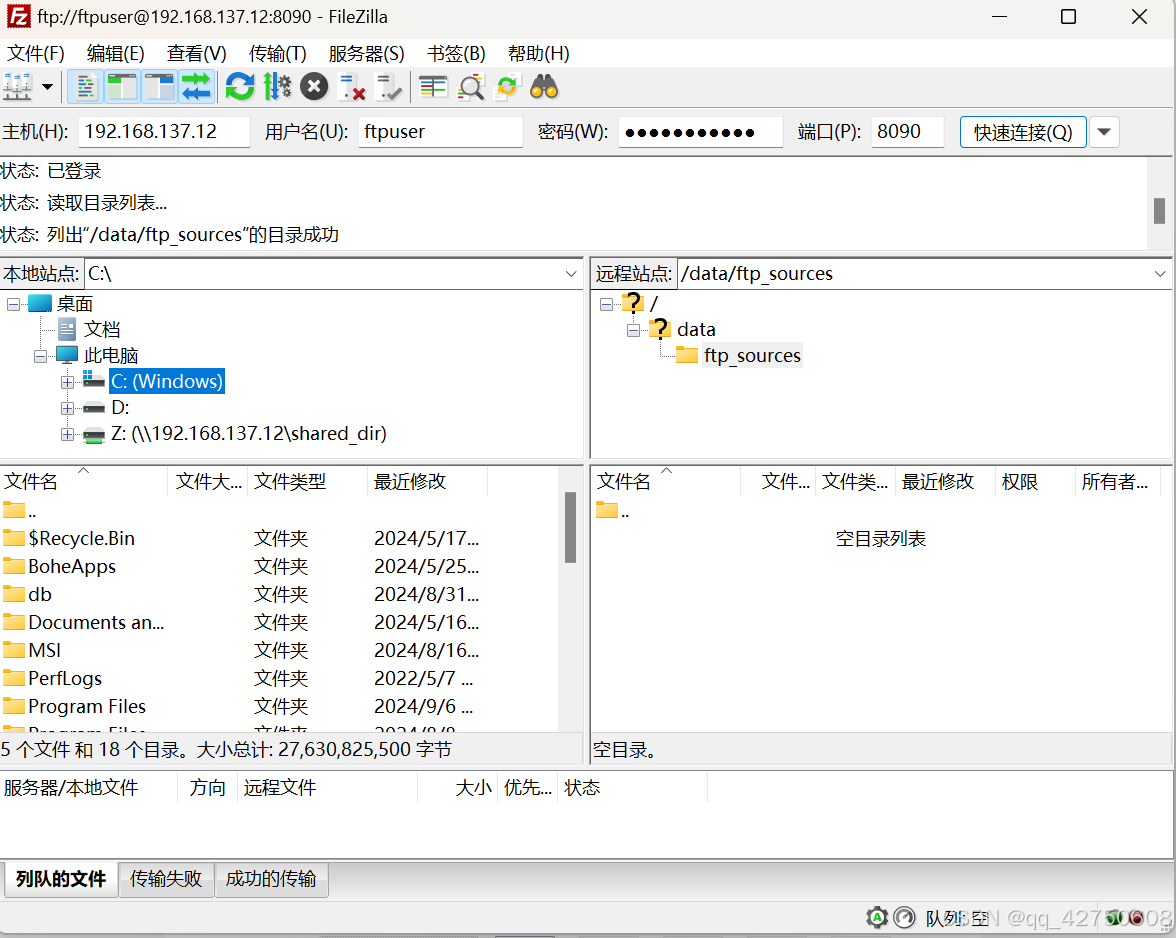The height and width of the screenshot is (938, 1176).
Task: Select the db folder in local list
Action: point(40,595)
